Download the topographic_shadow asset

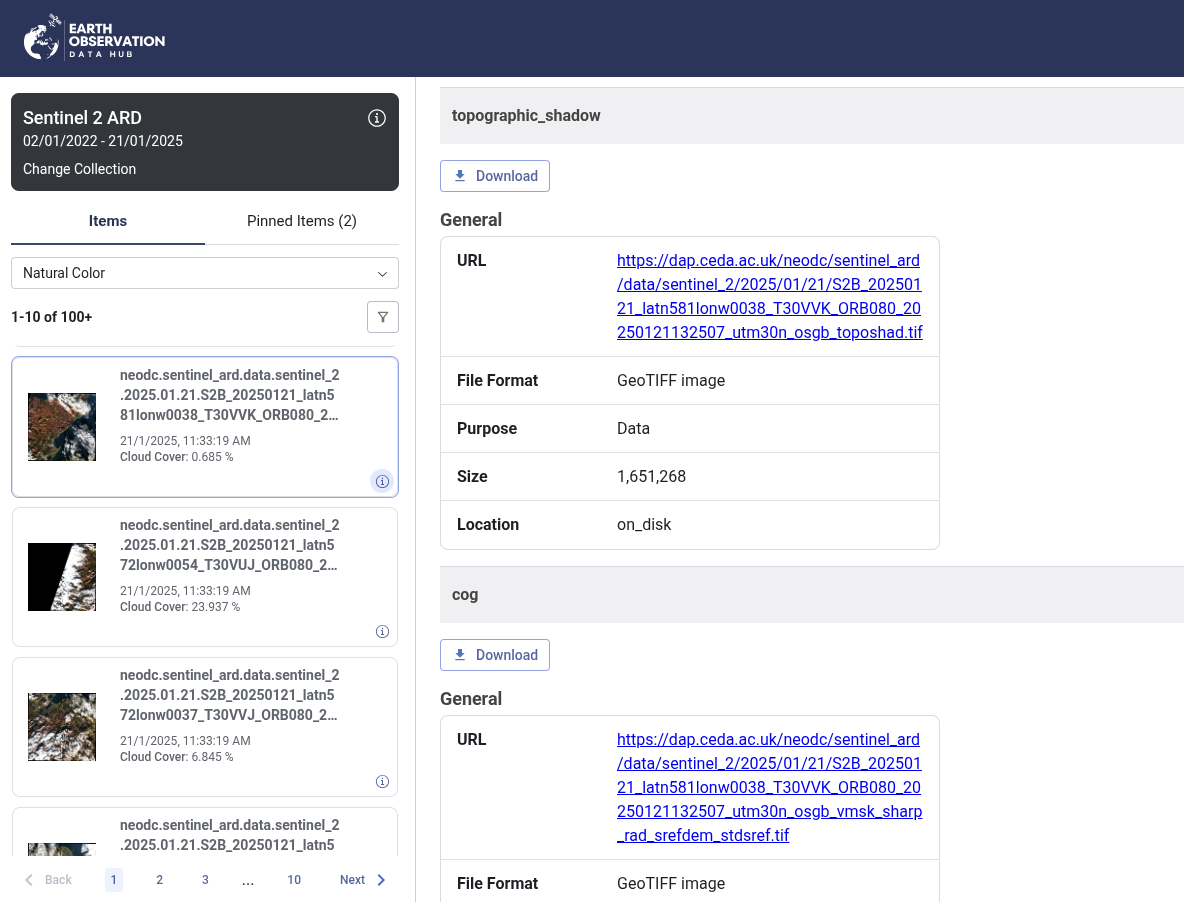495,176
